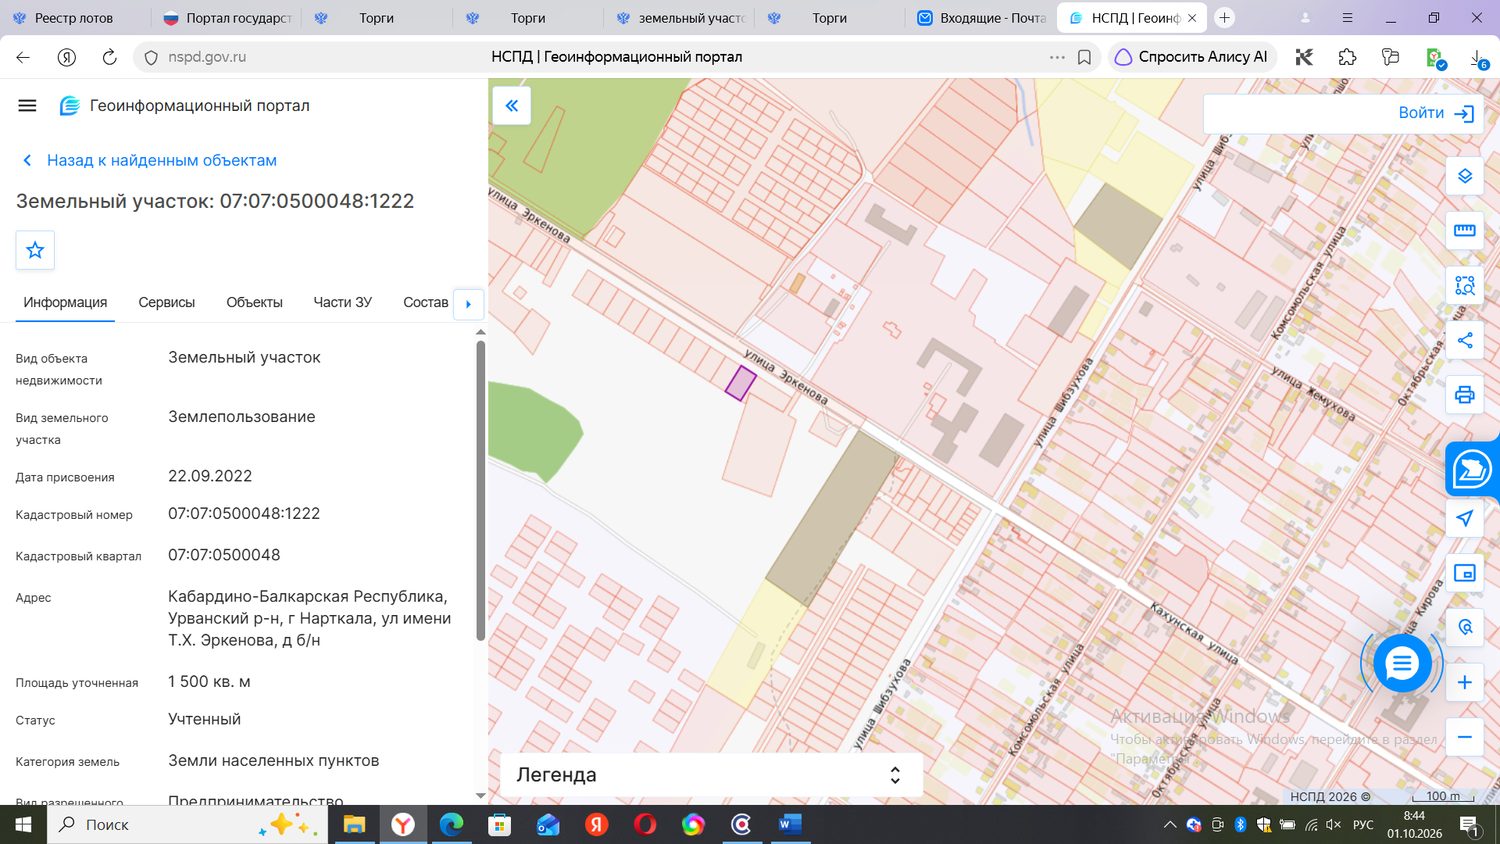Open the Объекты tab
This screenshot has width=1500, height=844.
(x=254, y=302)
